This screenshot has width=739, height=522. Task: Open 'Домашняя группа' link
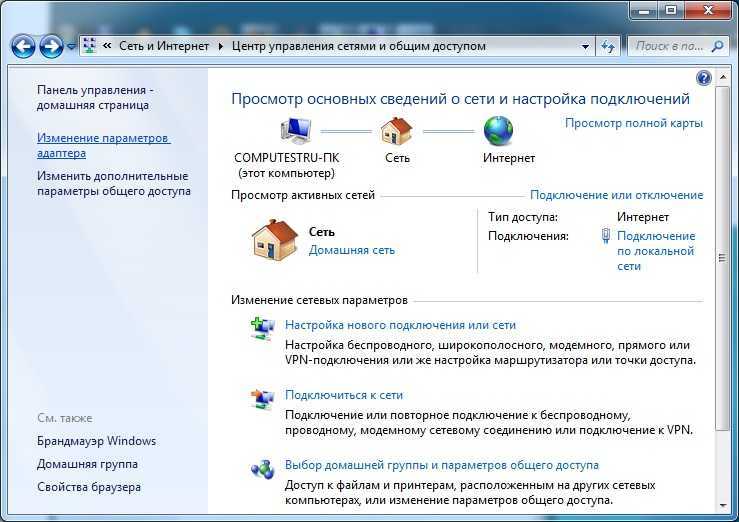87,464
